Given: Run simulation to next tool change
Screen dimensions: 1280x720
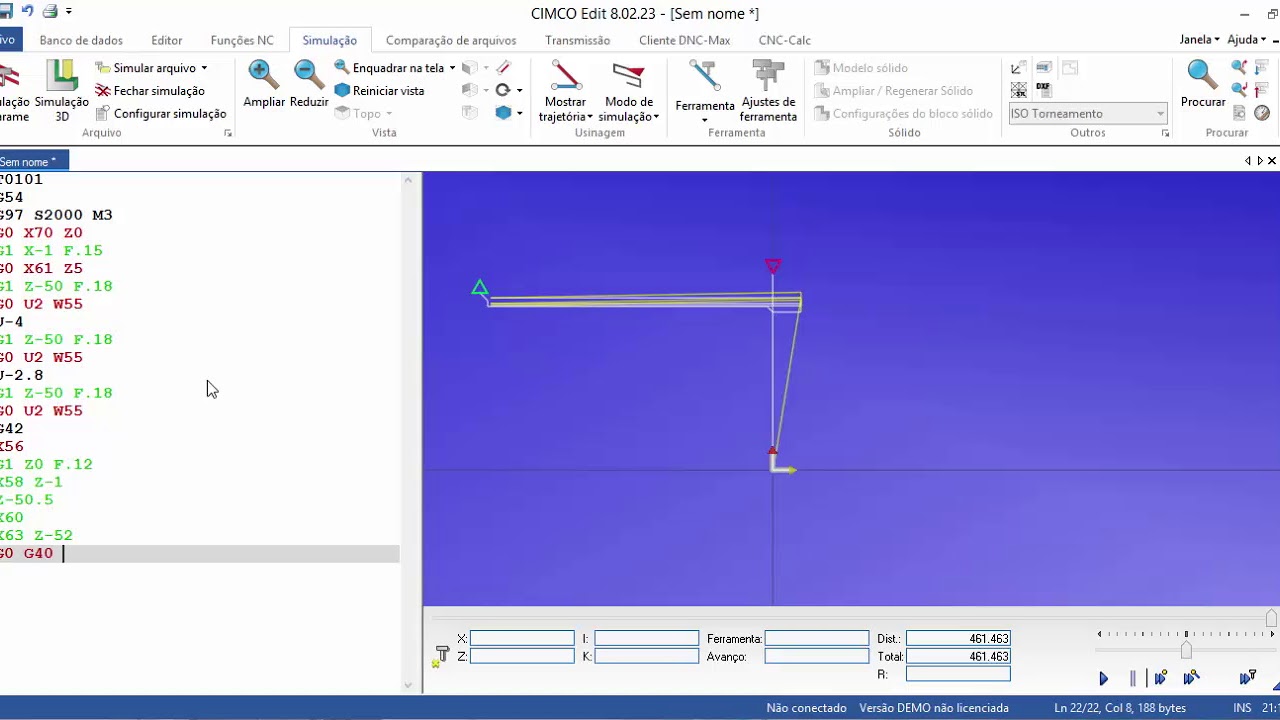Looking at the screenshot, I should [x=1248, y=678].
